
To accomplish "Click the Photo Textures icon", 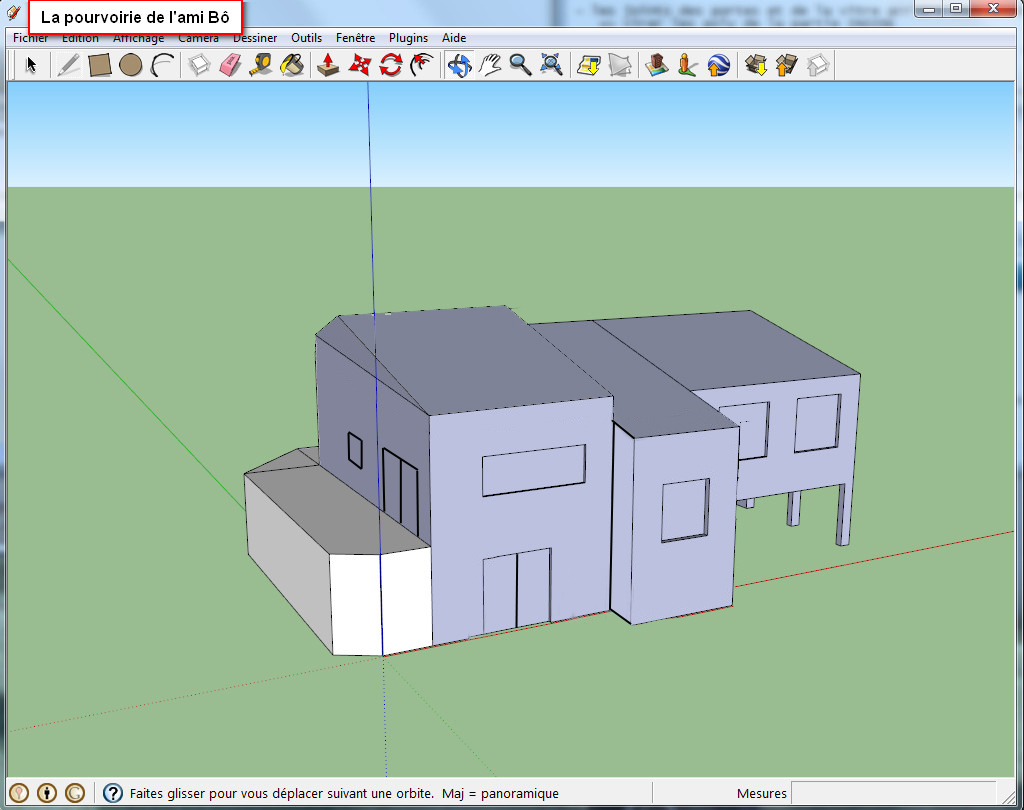I will pos(687,65).
